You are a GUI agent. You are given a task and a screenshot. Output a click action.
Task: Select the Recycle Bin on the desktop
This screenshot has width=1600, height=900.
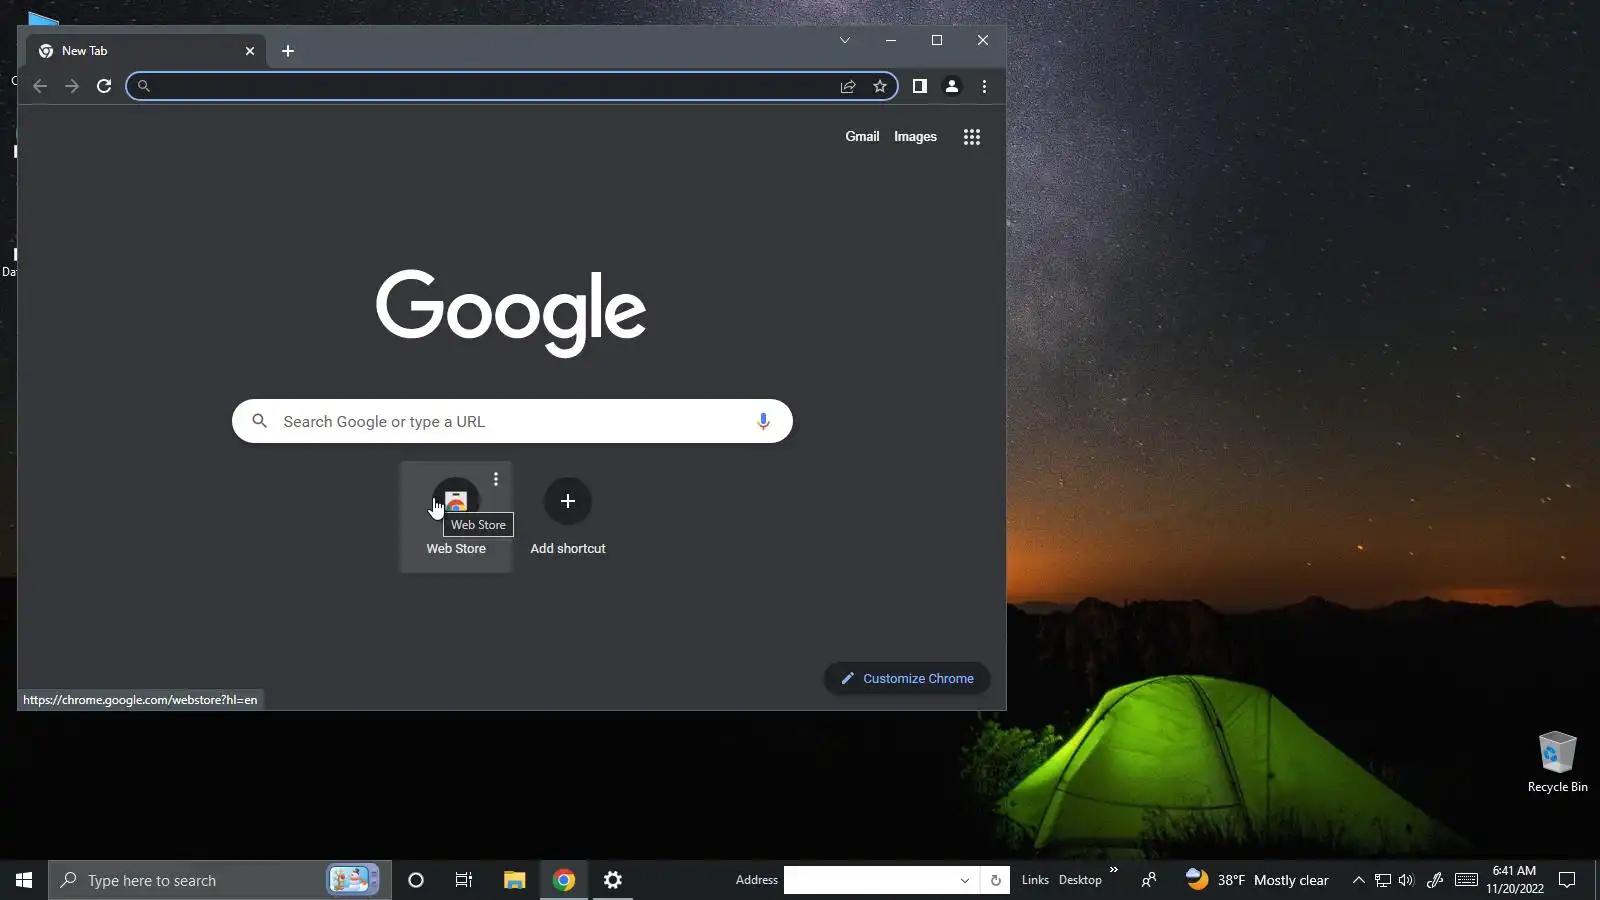[x=1558, y=762]
